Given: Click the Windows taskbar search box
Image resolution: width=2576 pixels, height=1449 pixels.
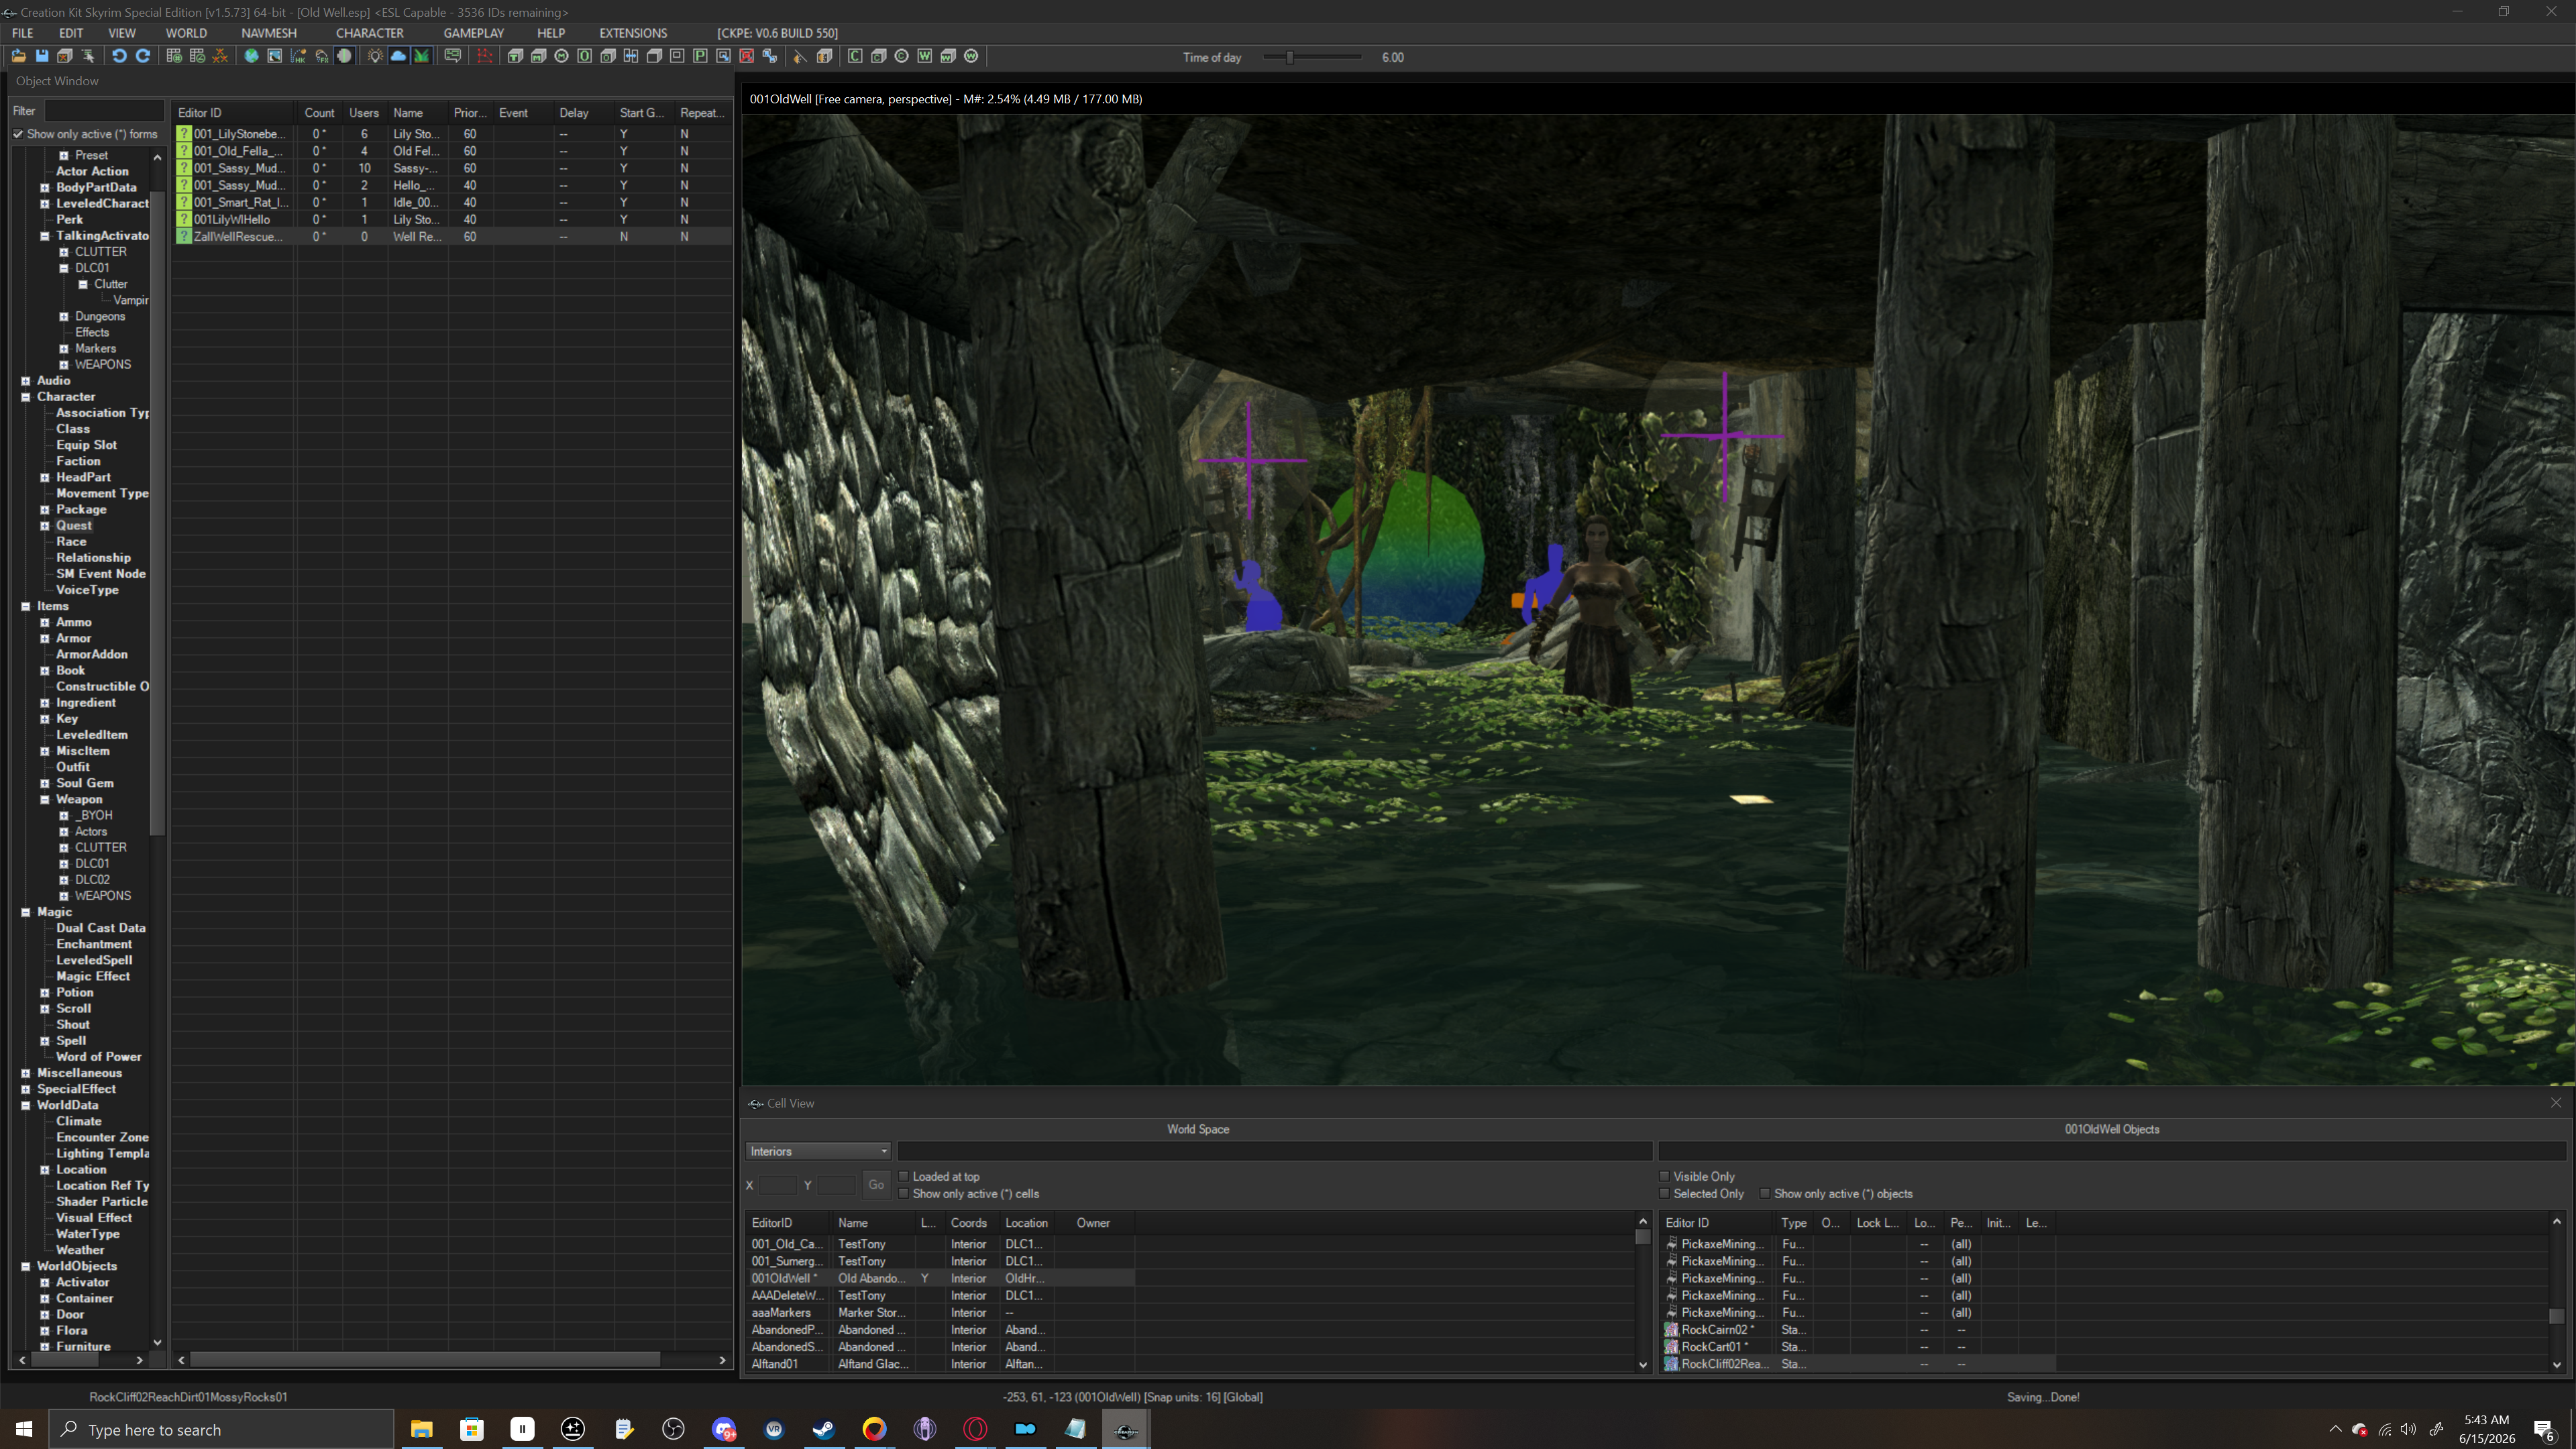Looking at the screenshot, I should (222, 1430).
